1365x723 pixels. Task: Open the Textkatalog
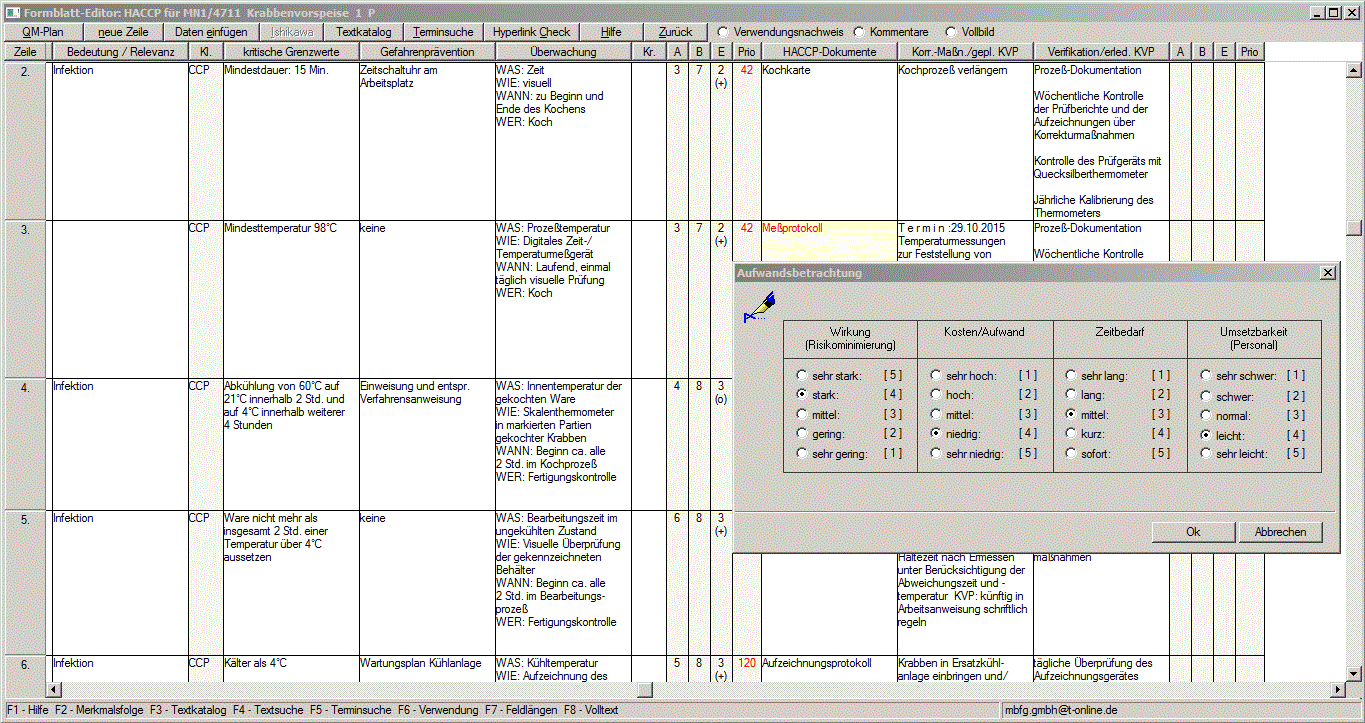tap(365, 32)
